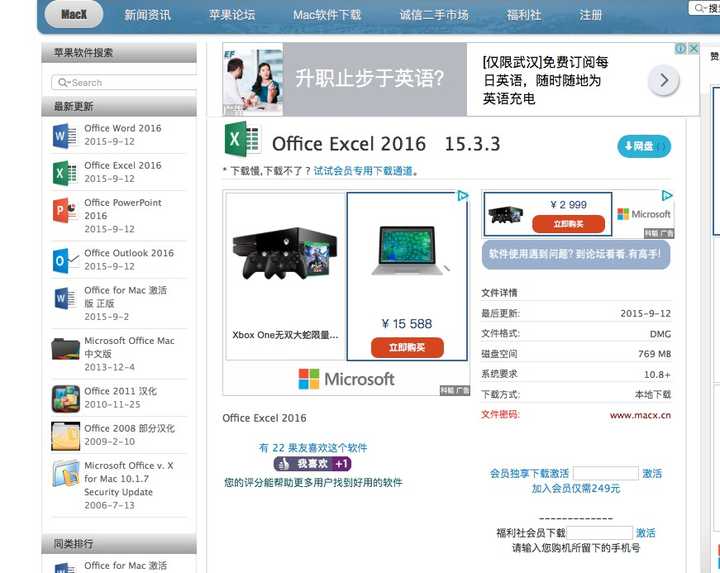Click the 网盘 download button
This screenshot has width=720, height=573.
644,146
